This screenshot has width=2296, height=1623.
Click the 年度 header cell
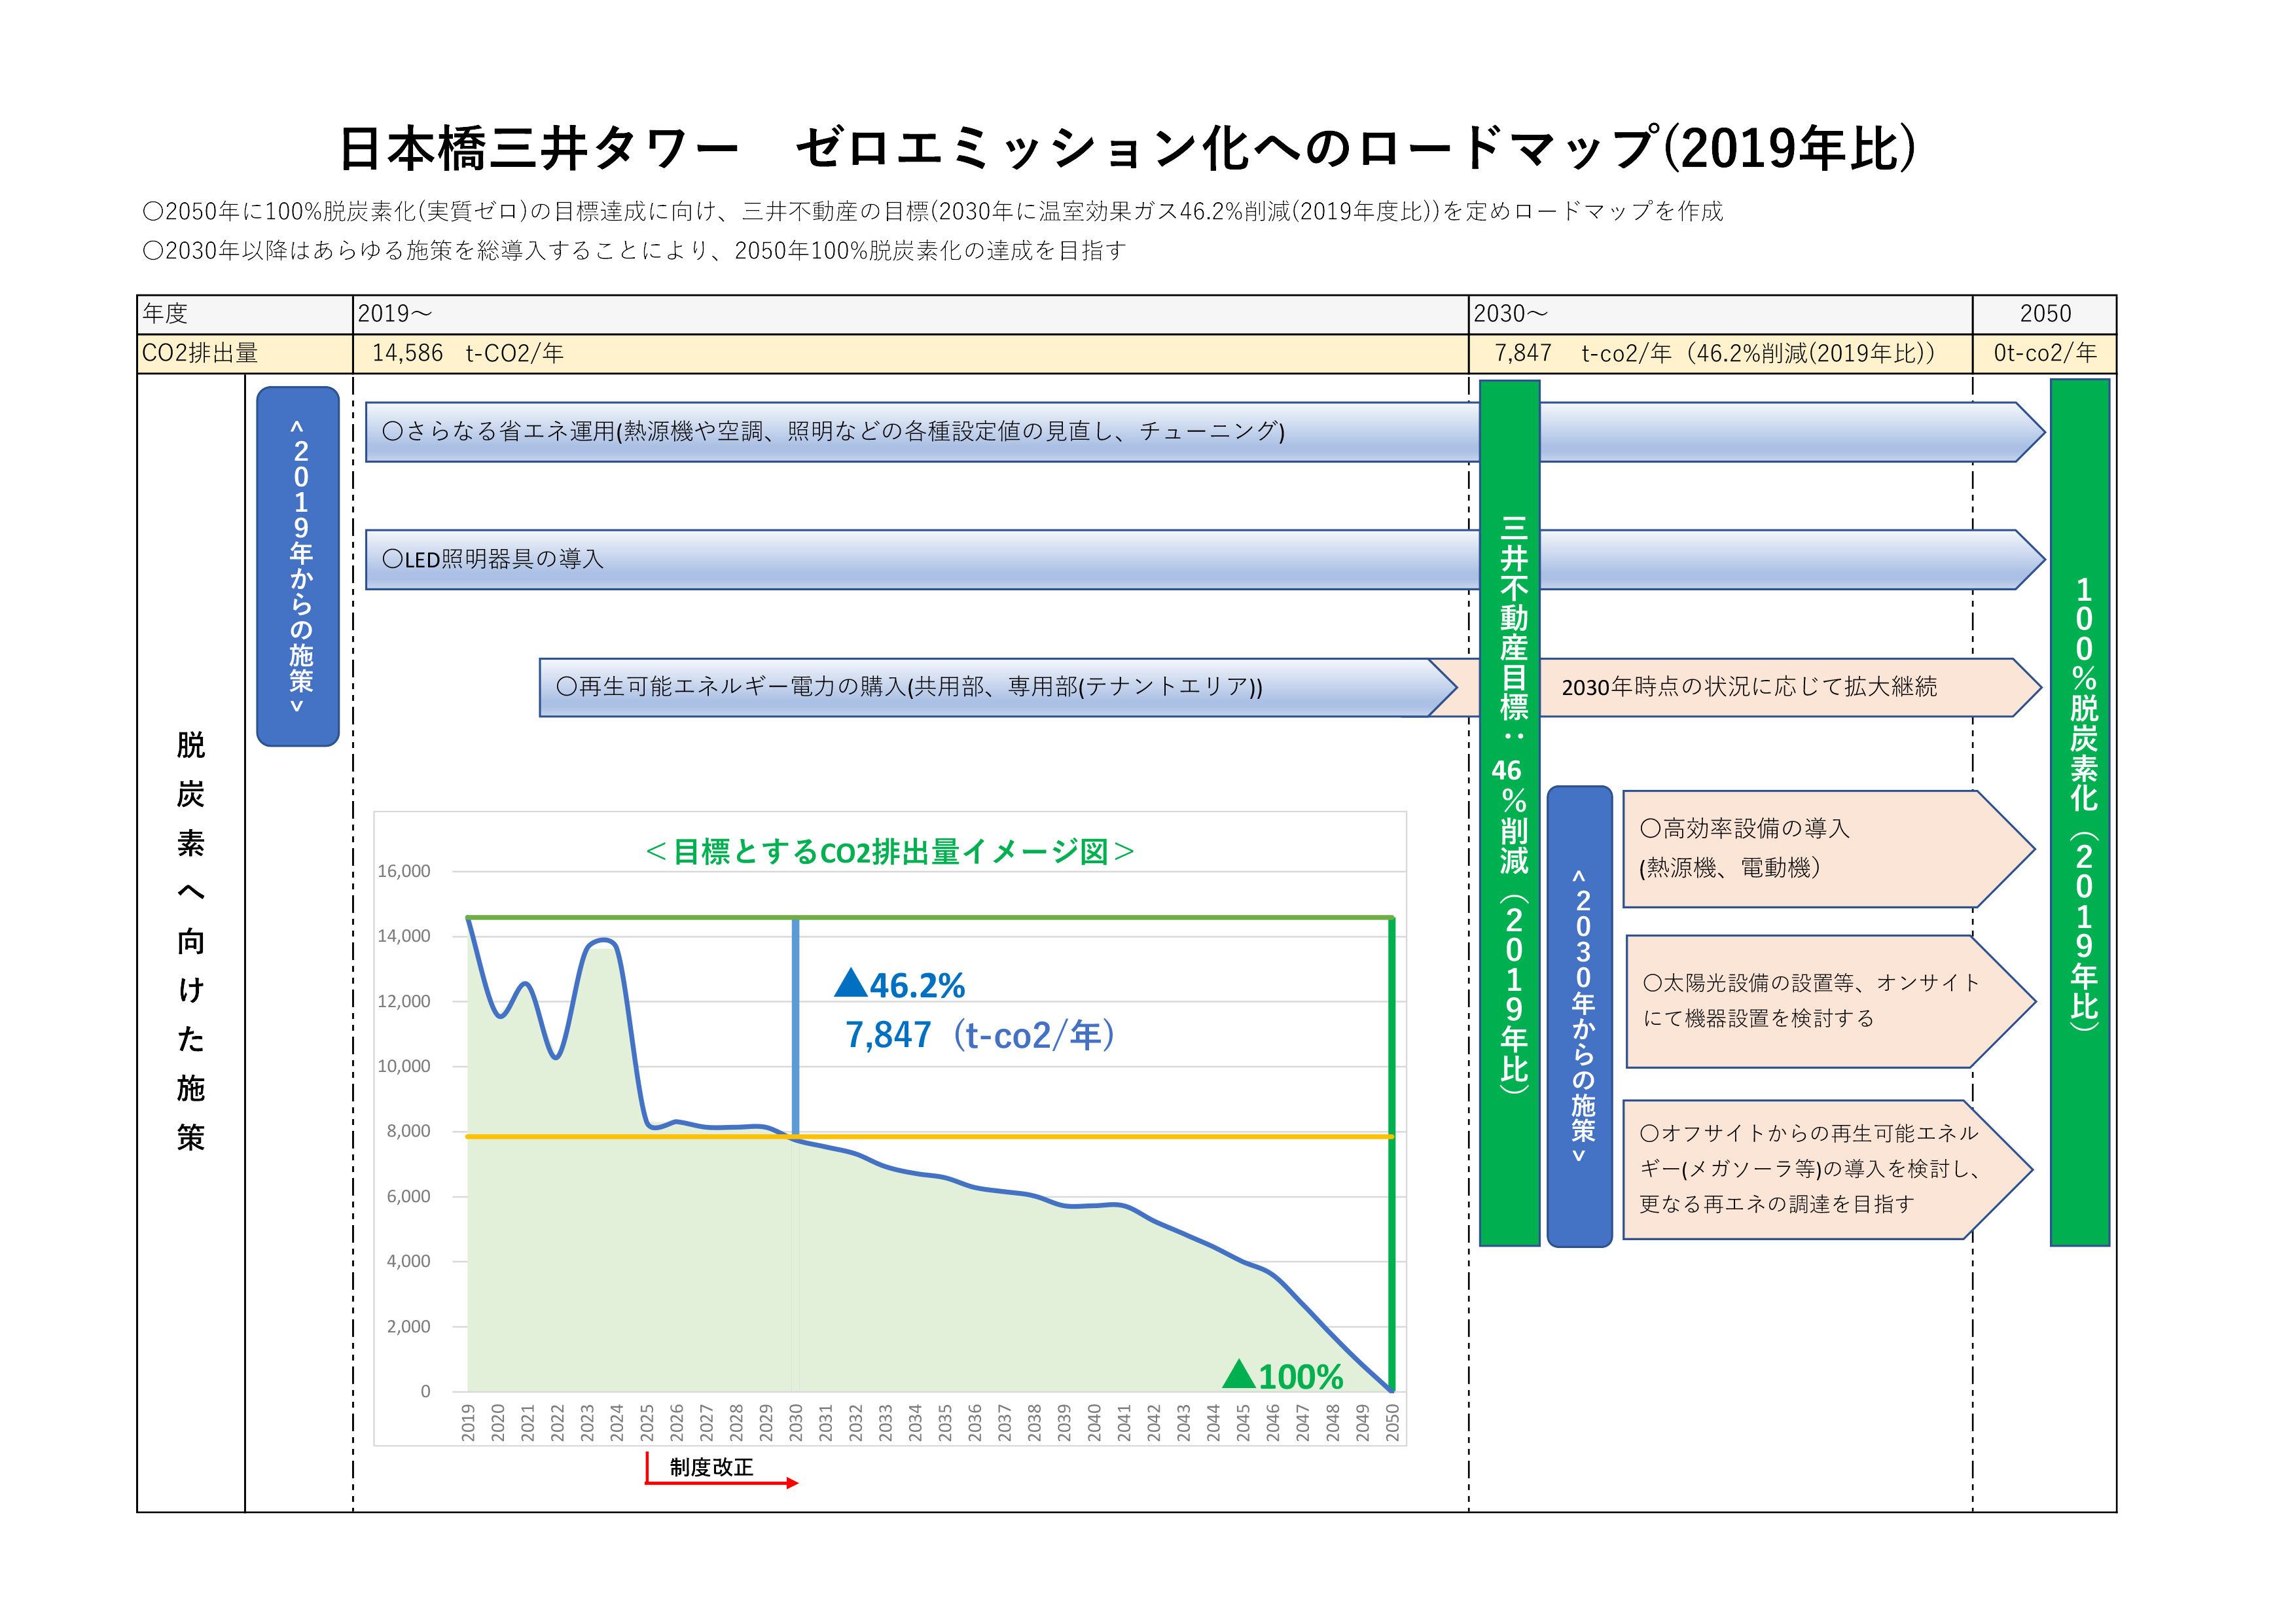pos(245,314)
